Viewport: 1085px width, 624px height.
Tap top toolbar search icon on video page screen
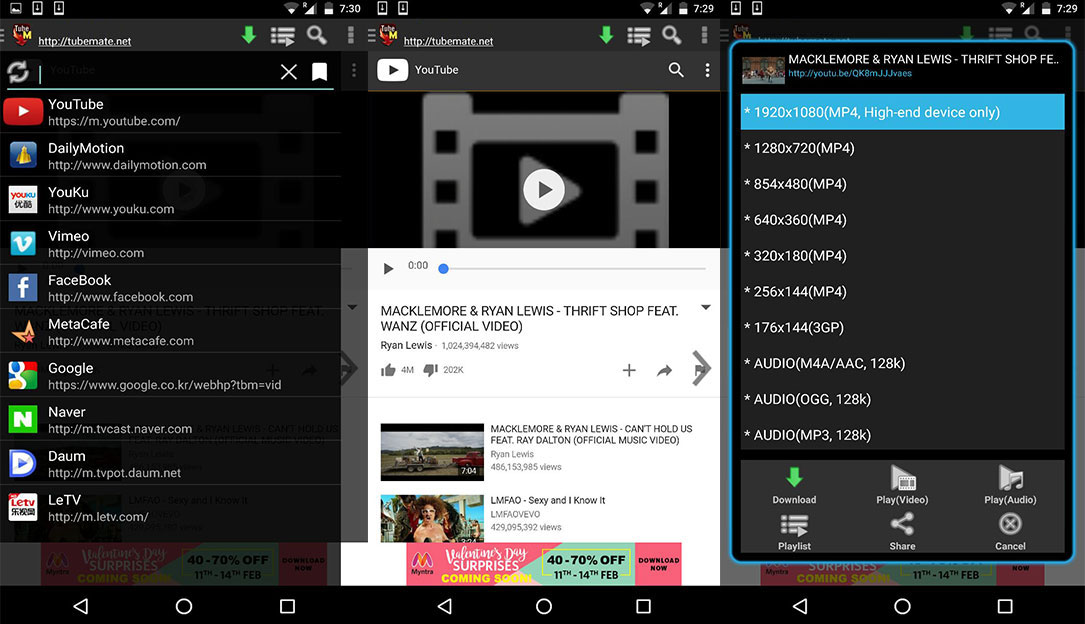pyautogui.click(x=672, y=35)
